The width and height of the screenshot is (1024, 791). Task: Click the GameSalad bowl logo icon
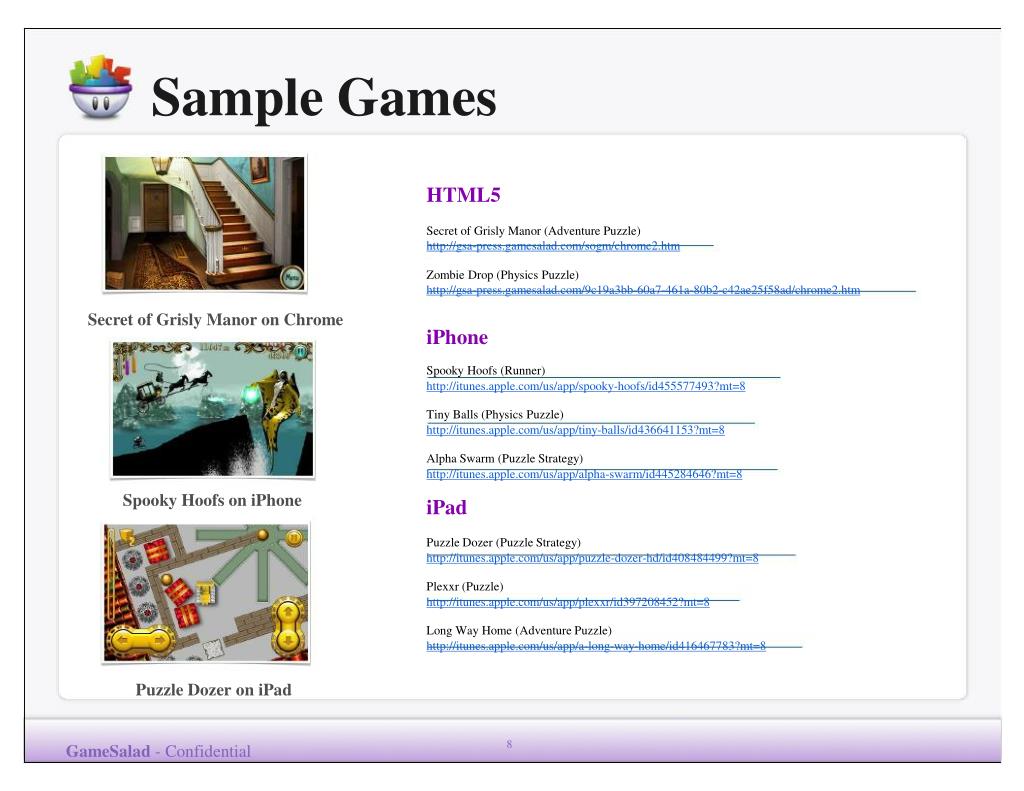point(101,87)
